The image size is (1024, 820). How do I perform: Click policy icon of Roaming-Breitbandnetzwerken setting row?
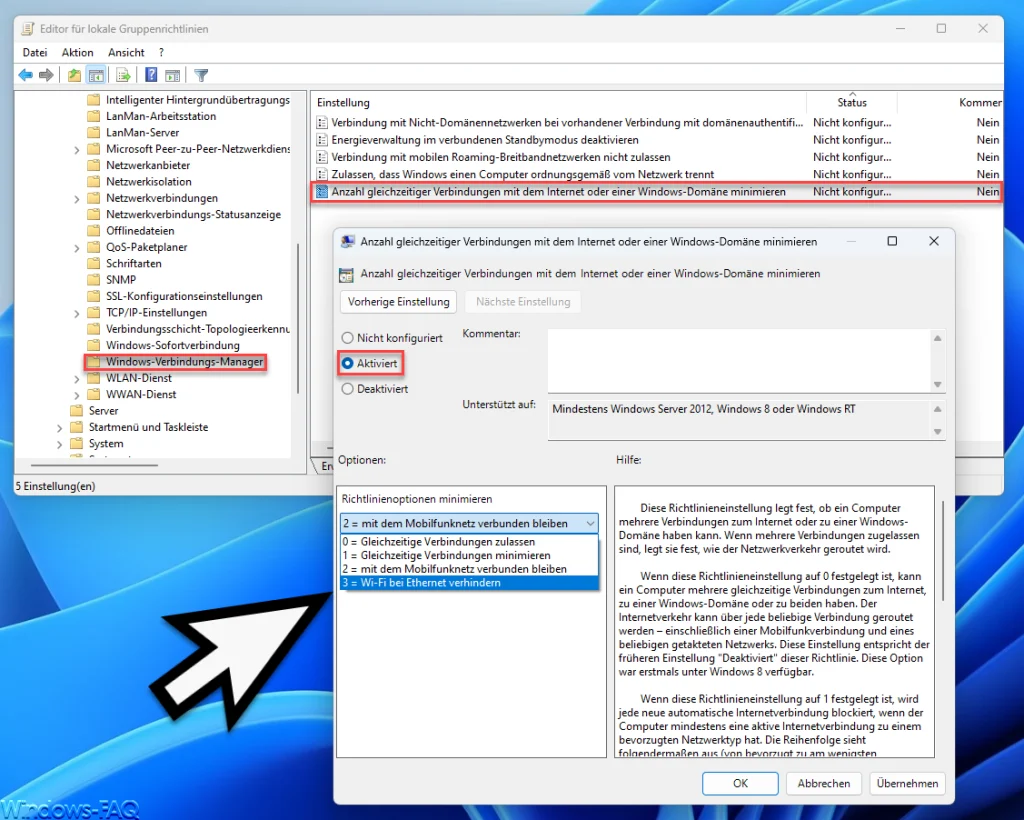[x=321, y=157]
